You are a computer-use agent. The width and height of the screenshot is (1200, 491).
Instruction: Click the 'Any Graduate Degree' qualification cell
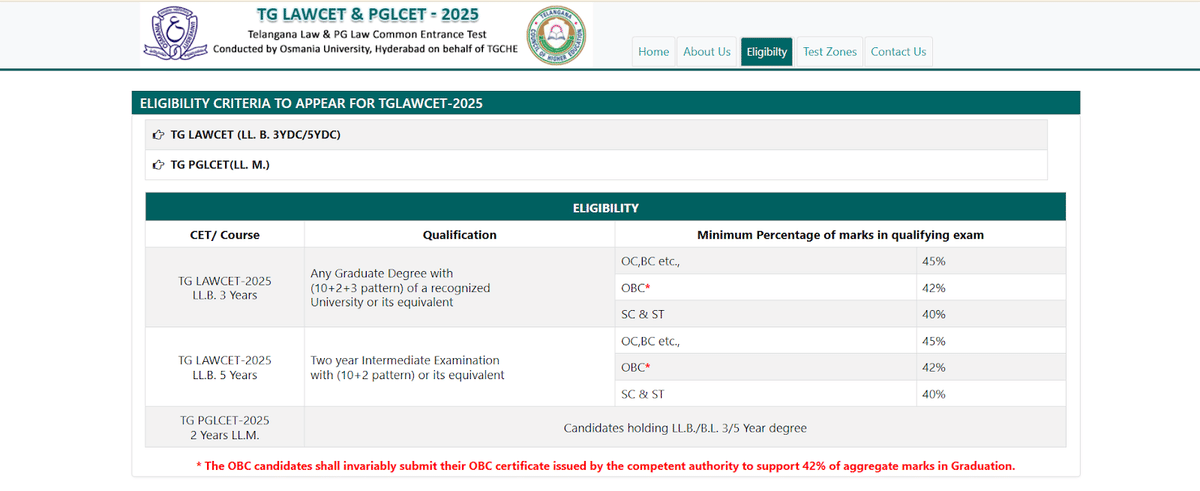(x=459, y=288)
